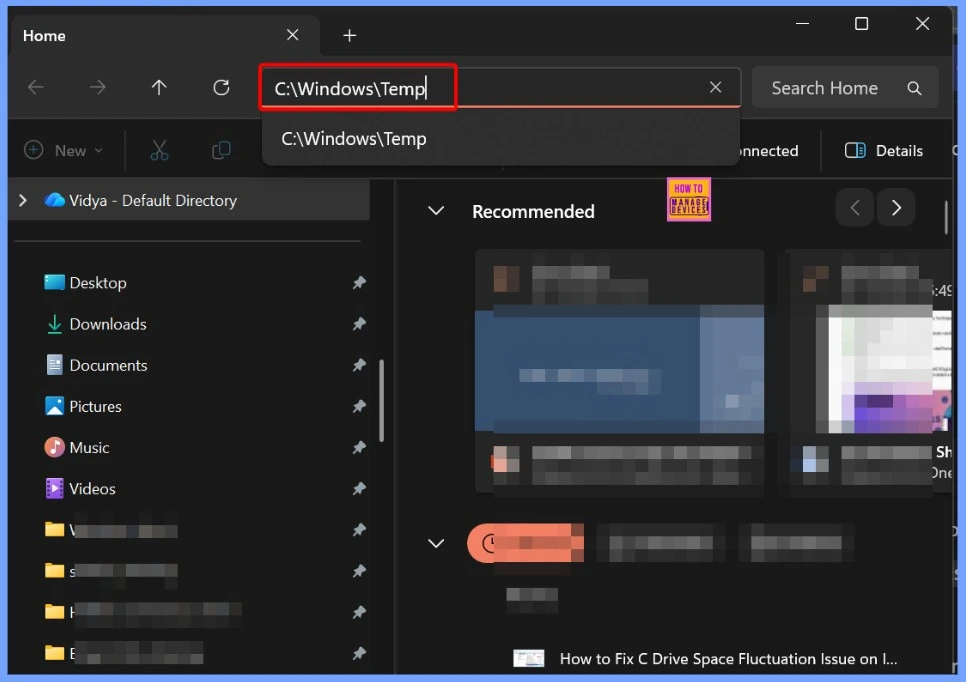This screenshot has width=966, height=682.
Task: Unpin Desktop using its pin icon
Action: 359,283
